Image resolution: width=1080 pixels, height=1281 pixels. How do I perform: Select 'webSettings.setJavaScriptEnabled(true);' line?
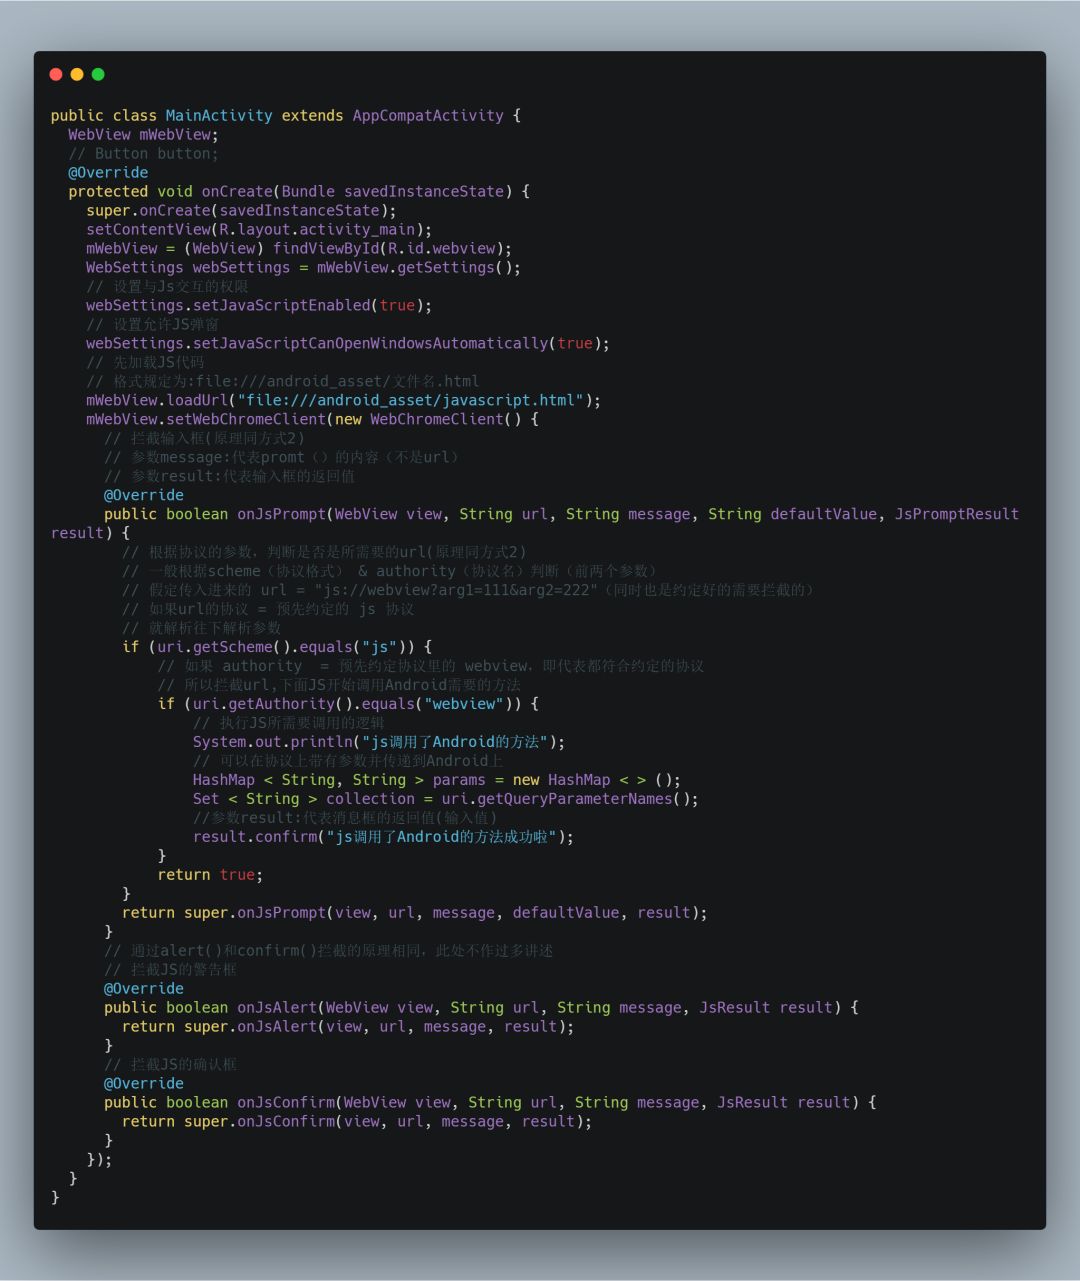(x=259, y=306)
